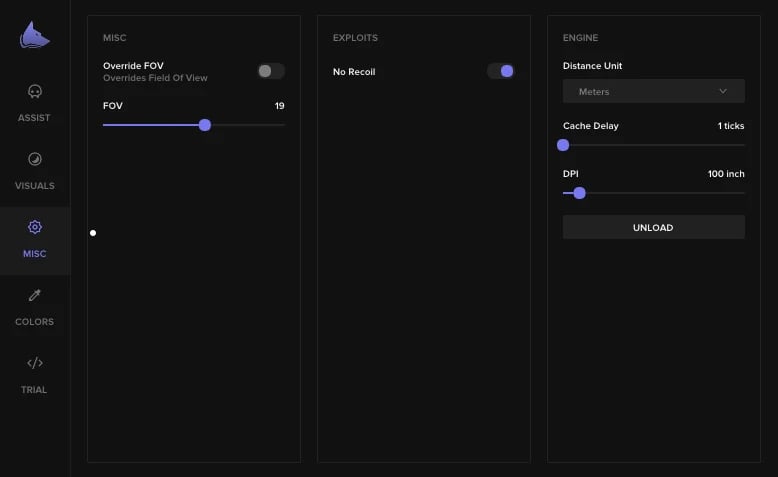Click the DPI slider handle
Image resolution: width=778 pixels, height=477 pixels.
(x=580, y=193)
